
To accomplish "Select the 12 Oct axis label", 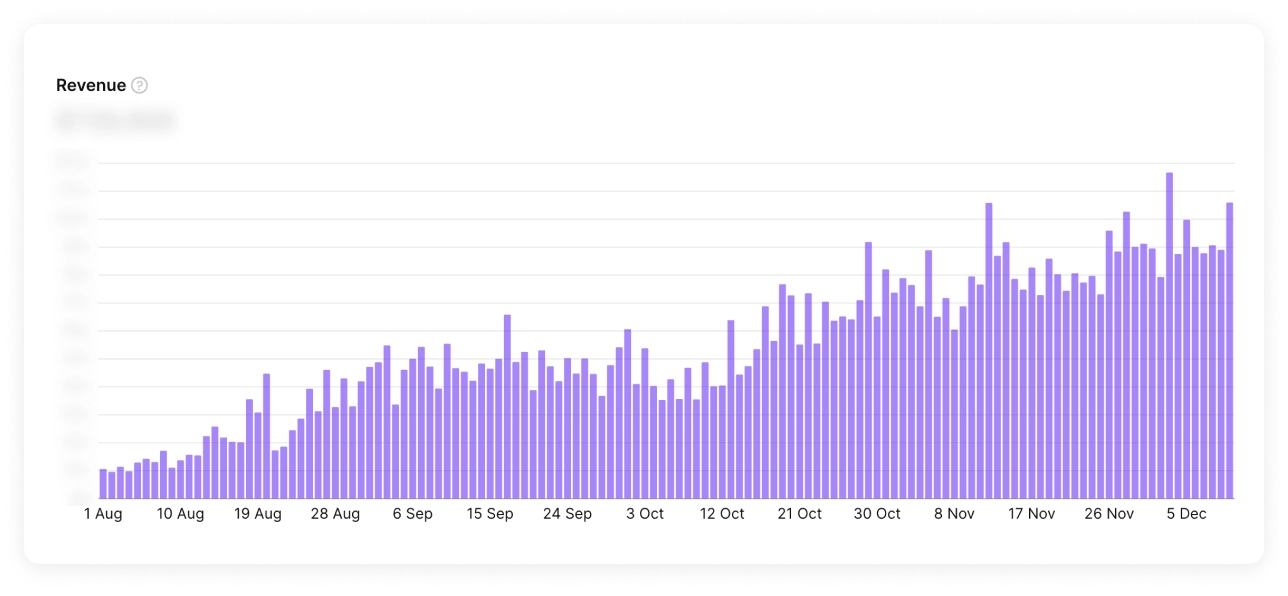I will pos(722,513).
